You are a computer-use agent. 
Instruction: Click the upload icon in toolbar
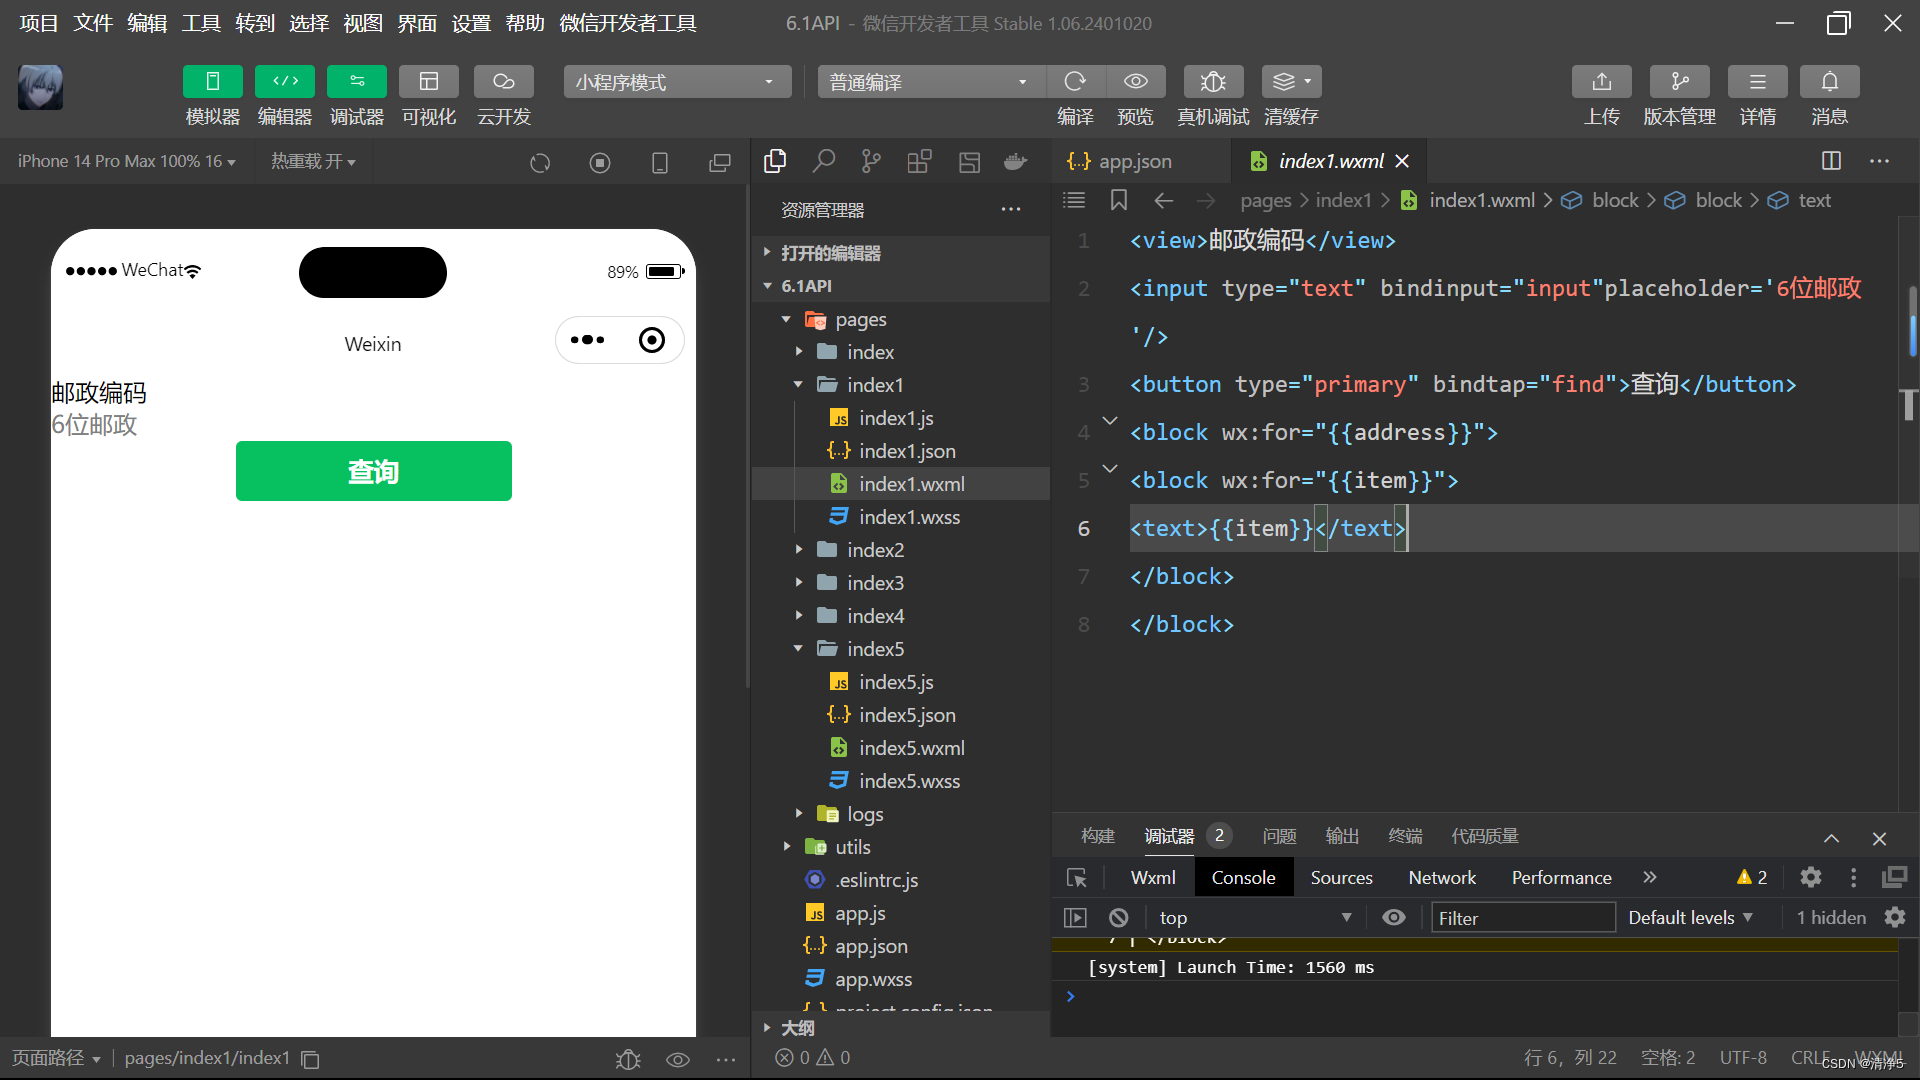pos(1601,82)
